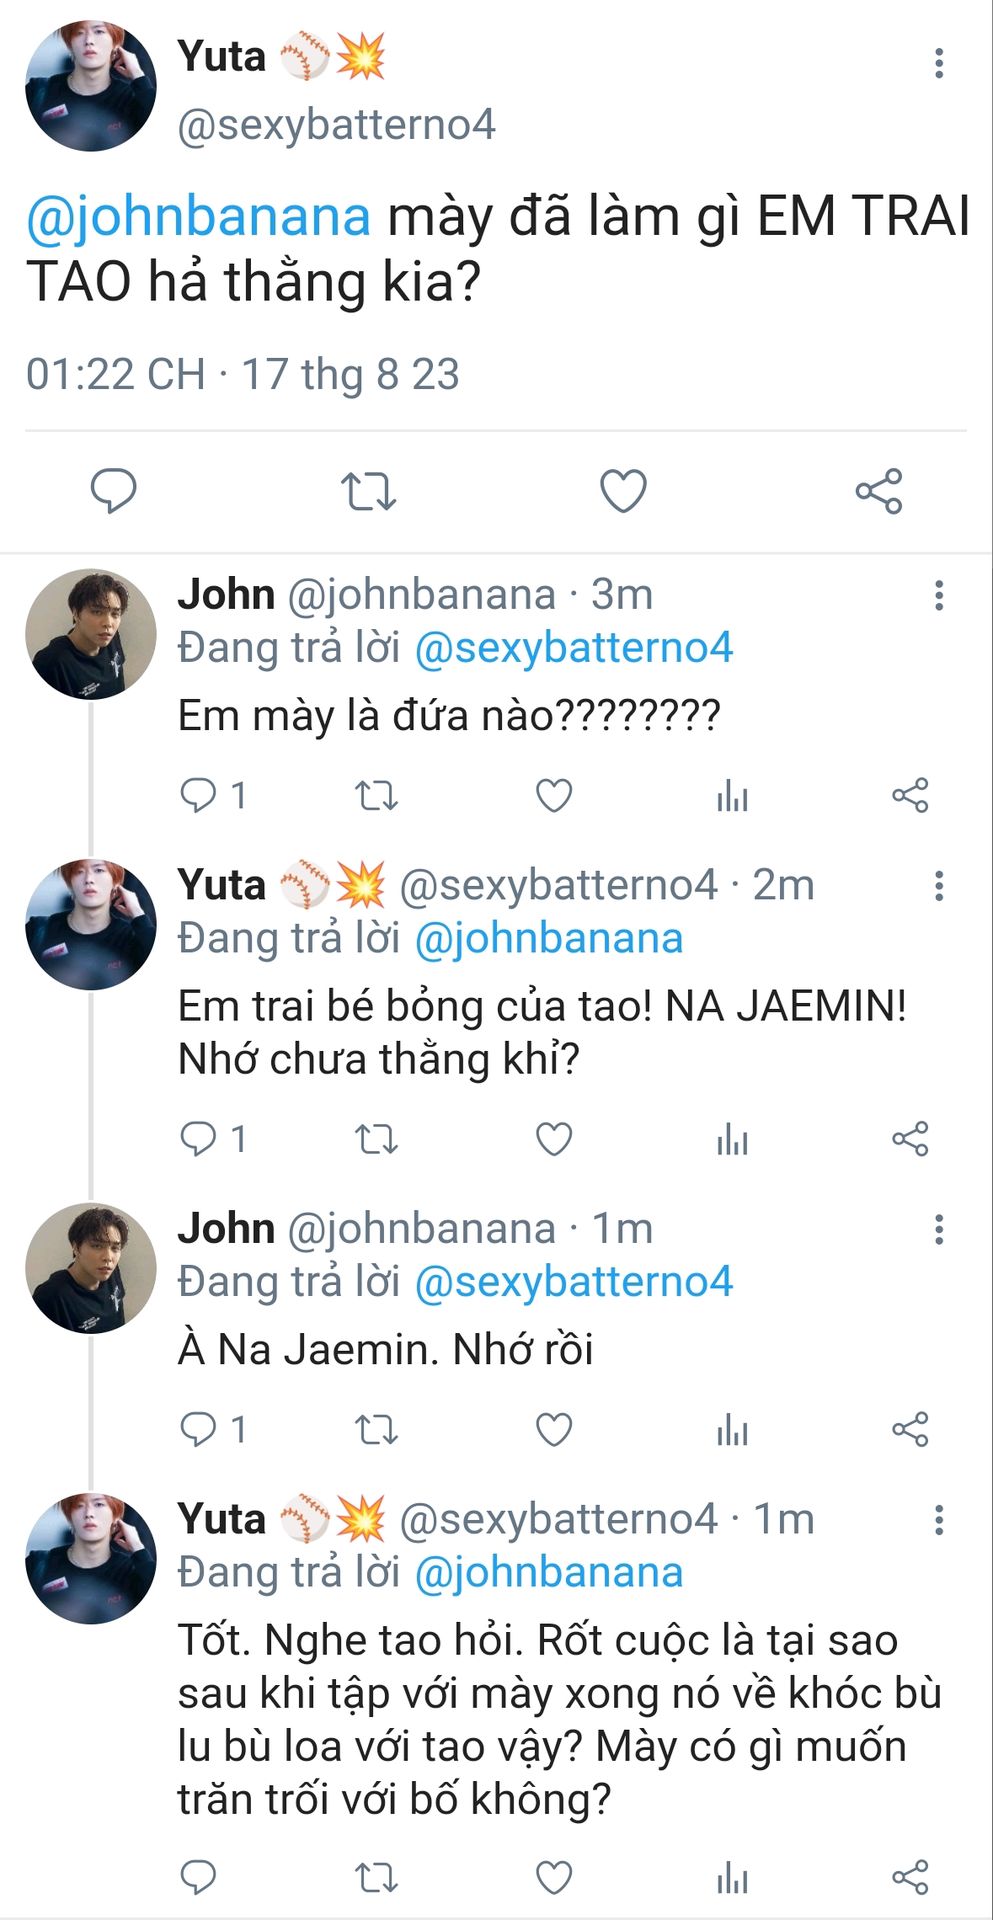Retweet Yuta's main tweet

(368, 492)
